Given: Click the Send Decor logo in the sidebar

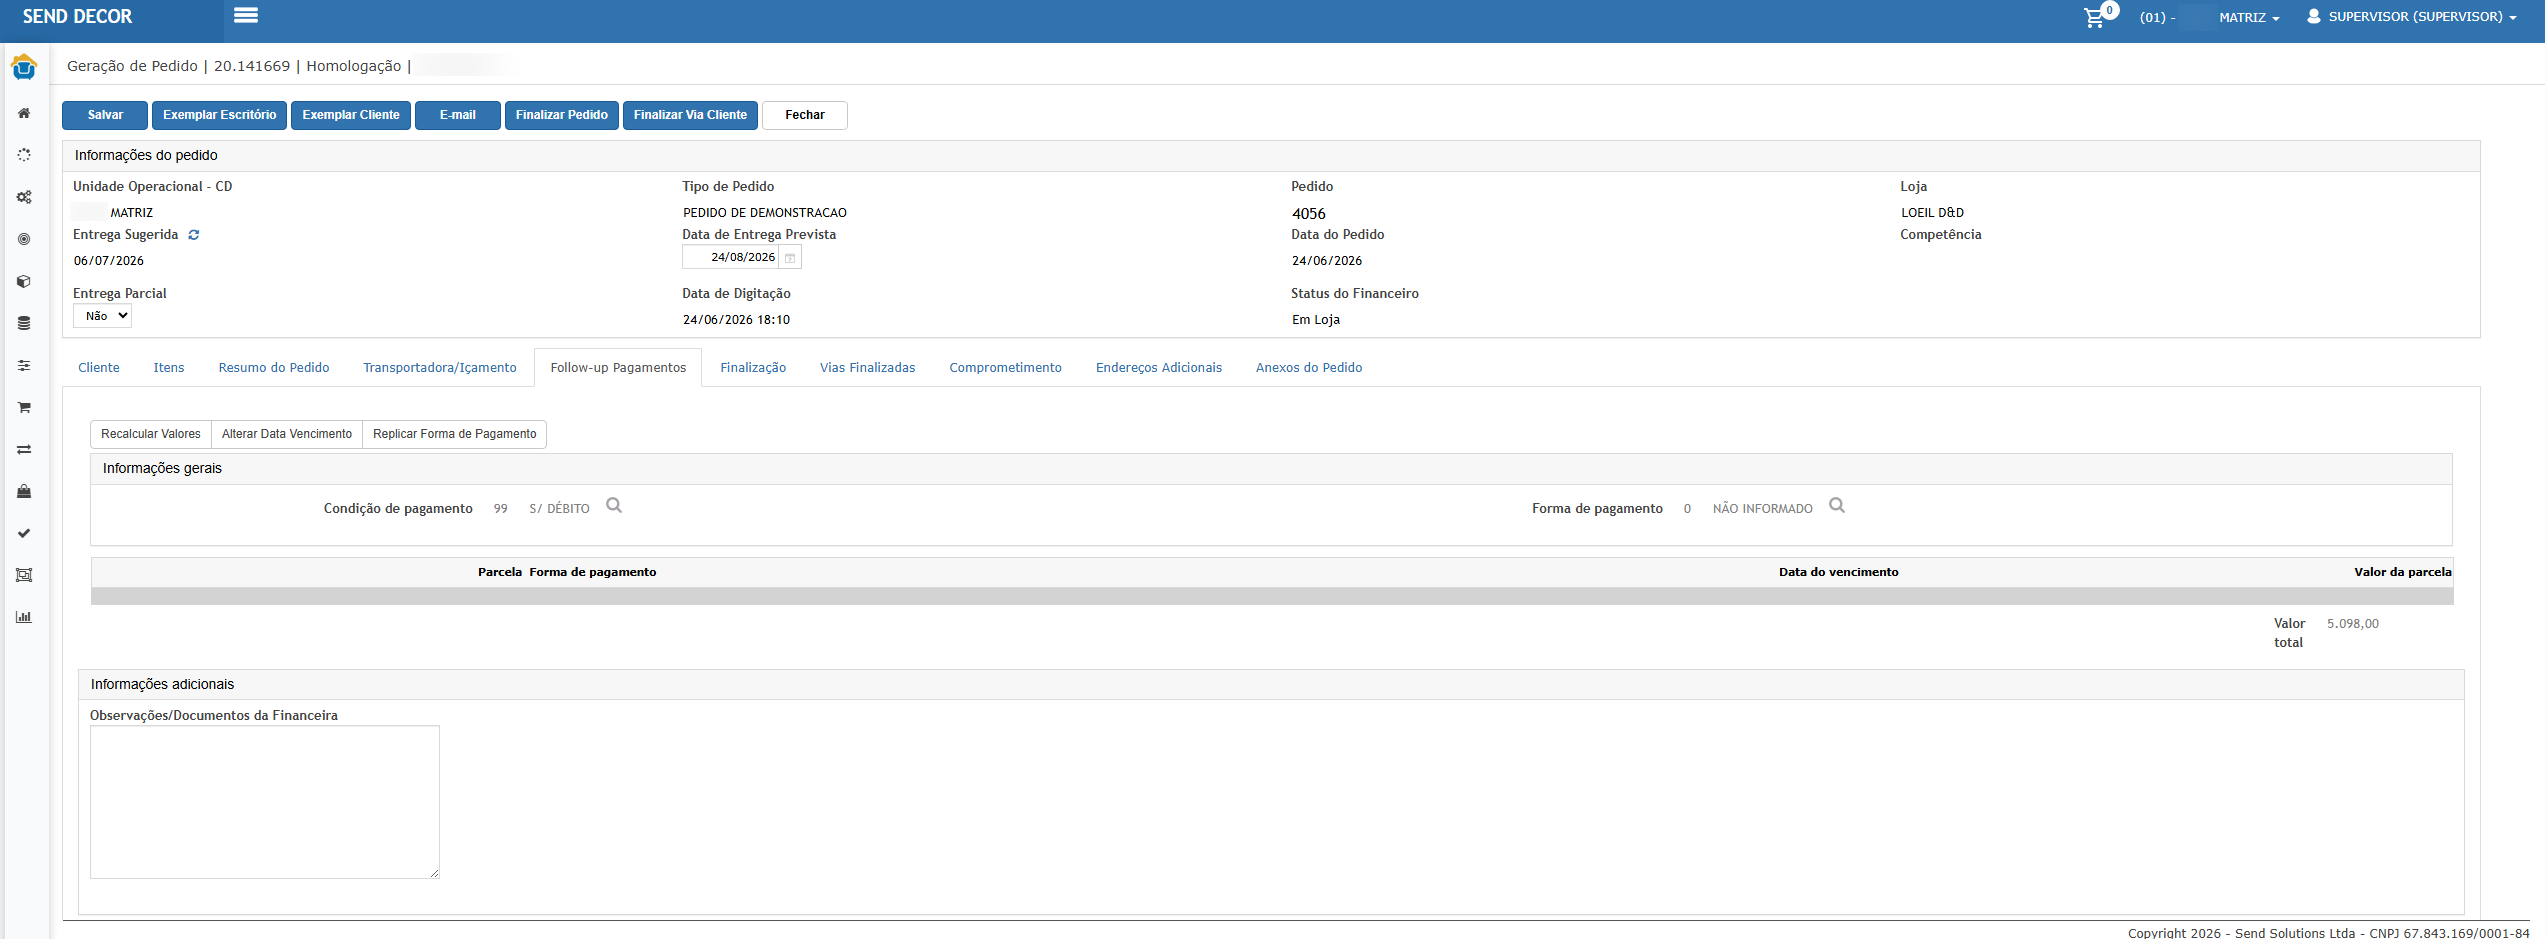Looking at the screenshot, I should (x=24, y=68).
